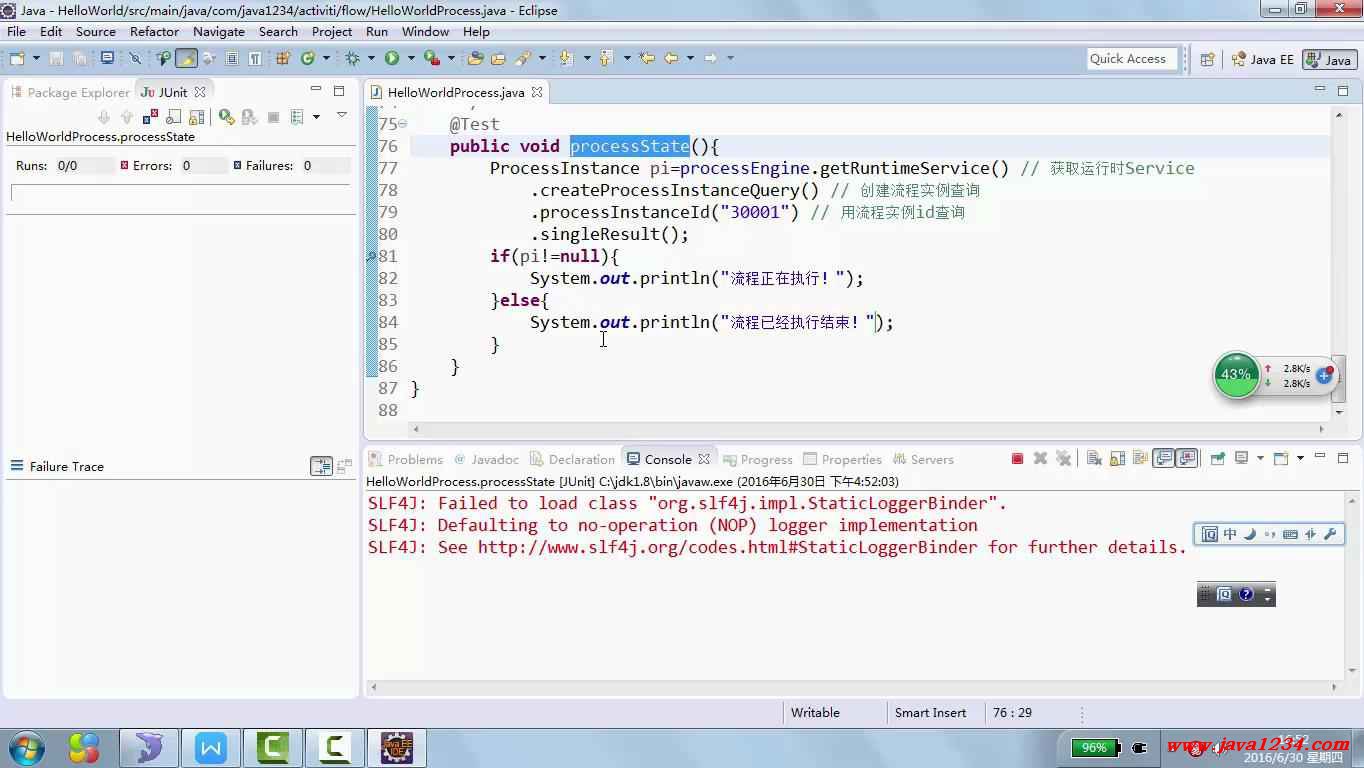Toggle Console Scroll Lock icon

tap(1117, 458)
